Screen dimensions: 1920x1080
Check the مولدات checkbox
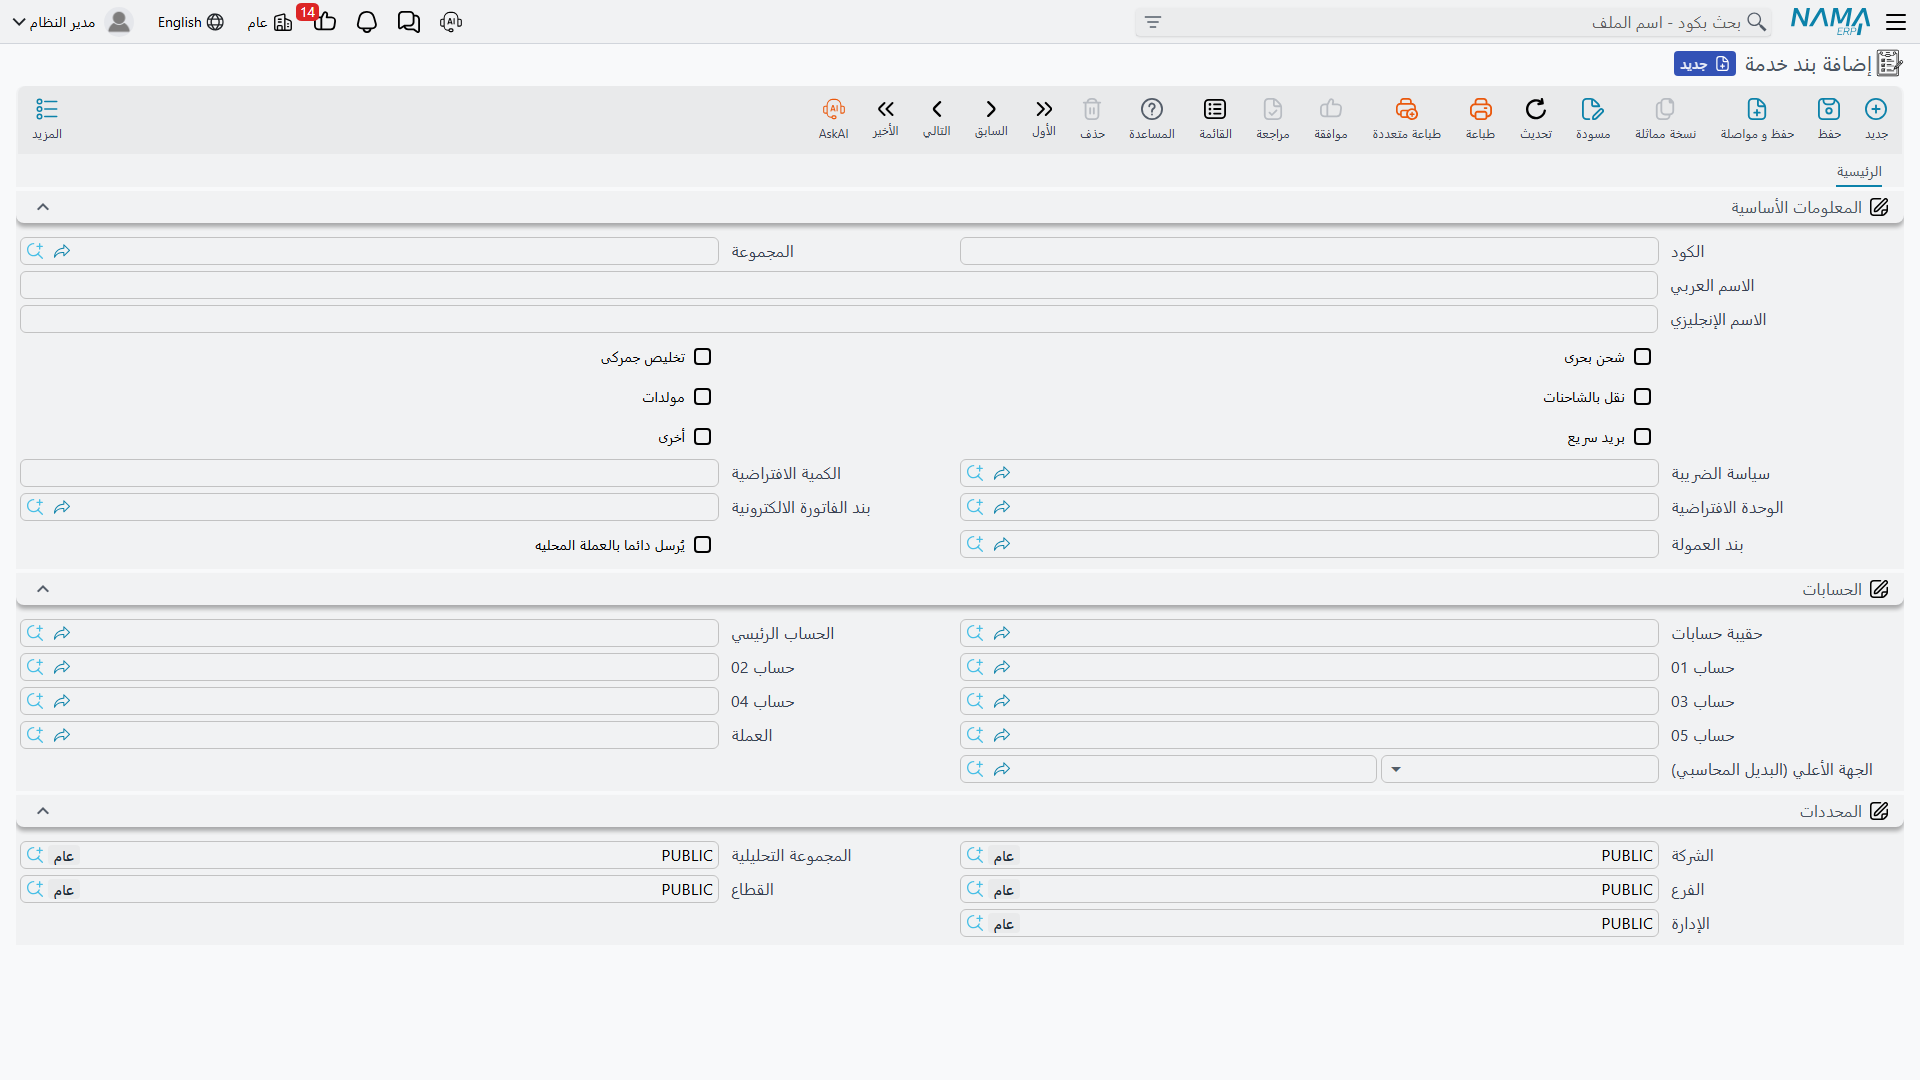click(702, 397)
